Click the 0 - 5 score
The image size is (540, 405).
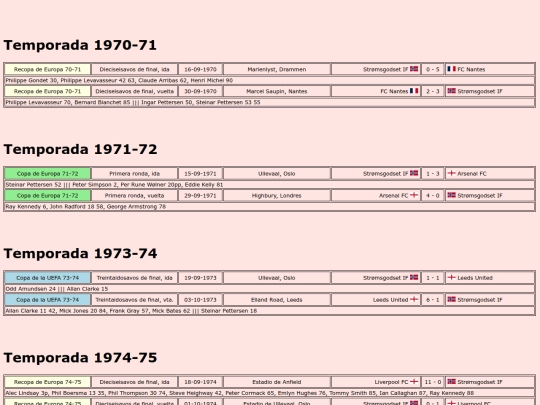[x=433, y=69]
